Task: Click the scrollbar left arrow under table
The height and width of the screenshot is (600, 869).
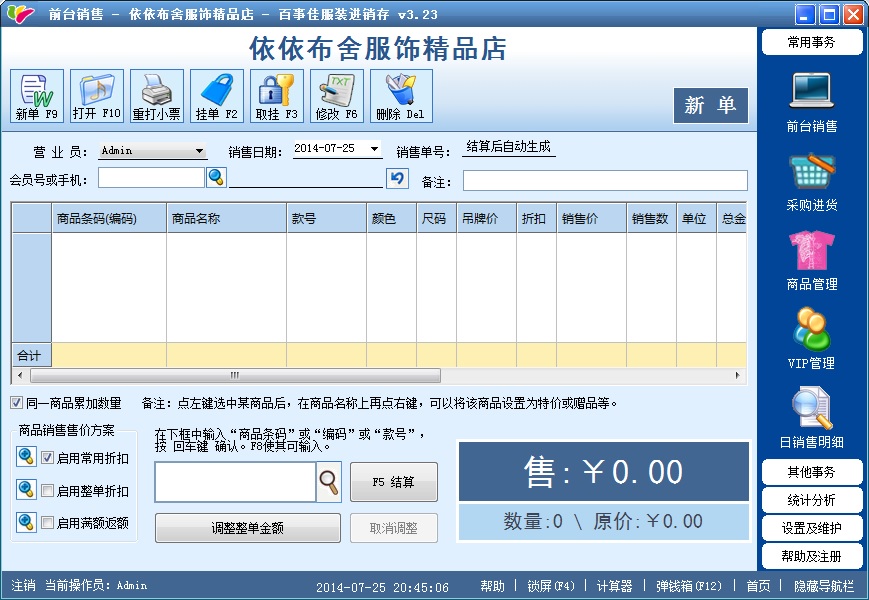Action: (x=21, y=376)
